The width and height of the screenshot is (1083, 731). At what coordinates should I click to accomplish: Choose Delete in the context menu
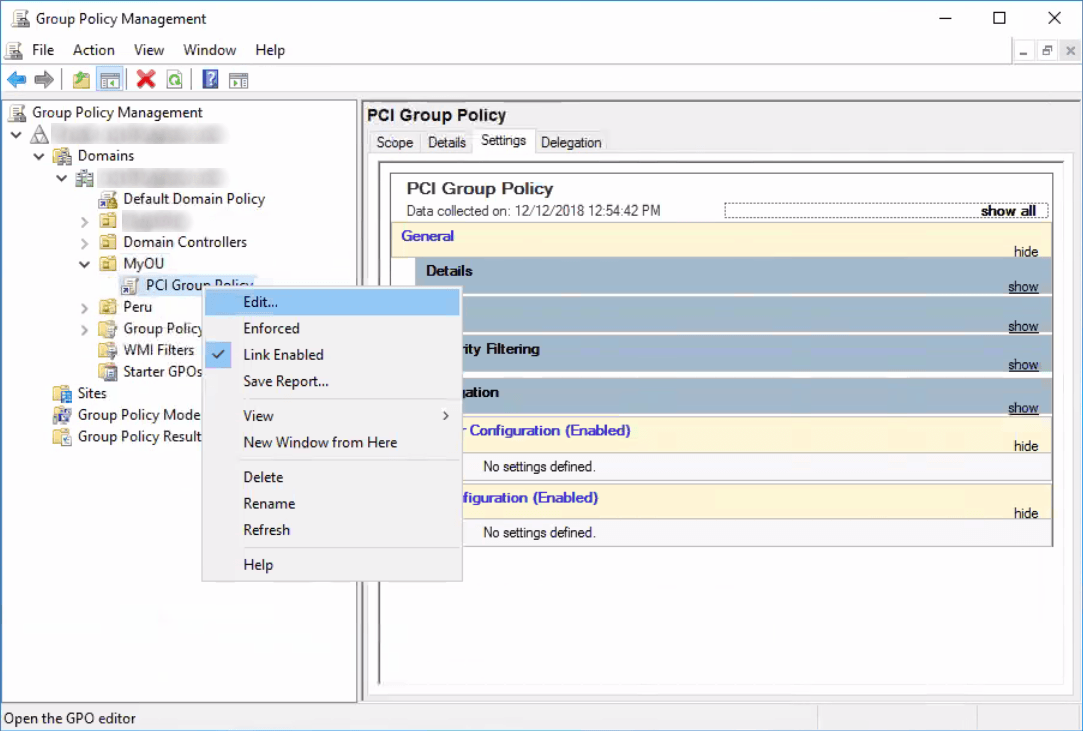[x=333, y=477]
